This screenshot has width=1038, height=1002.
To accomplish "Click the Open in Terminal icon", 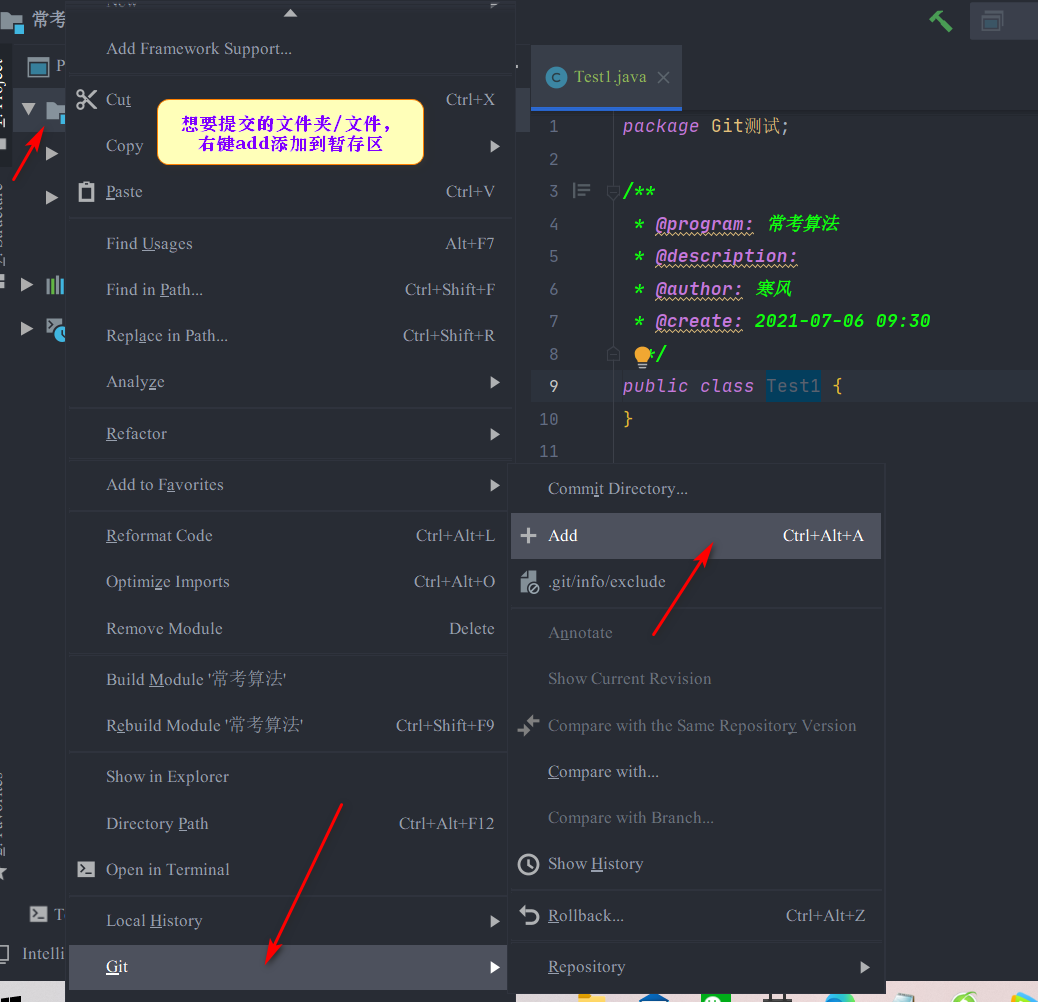I will pos(86,869).
